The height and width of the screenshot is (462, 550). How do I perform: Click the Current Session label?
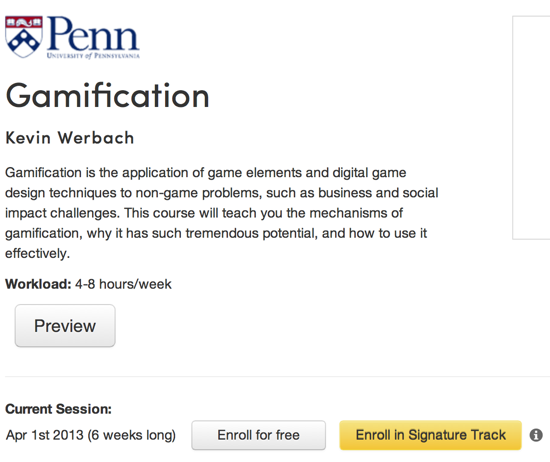tap(58, 409)
